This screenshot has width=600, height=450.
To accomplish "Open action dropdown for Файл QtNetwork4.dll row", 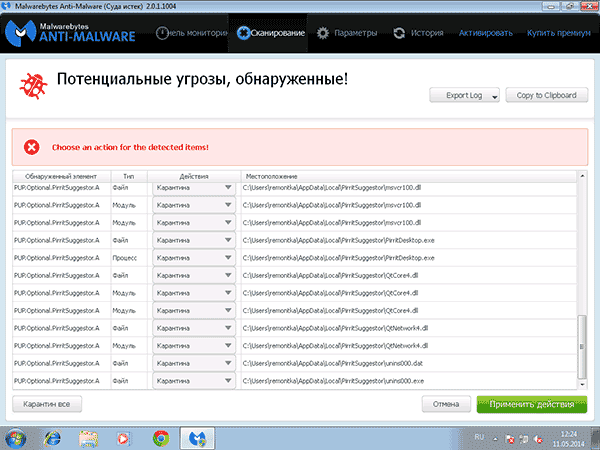I will (x=194, y=328).
